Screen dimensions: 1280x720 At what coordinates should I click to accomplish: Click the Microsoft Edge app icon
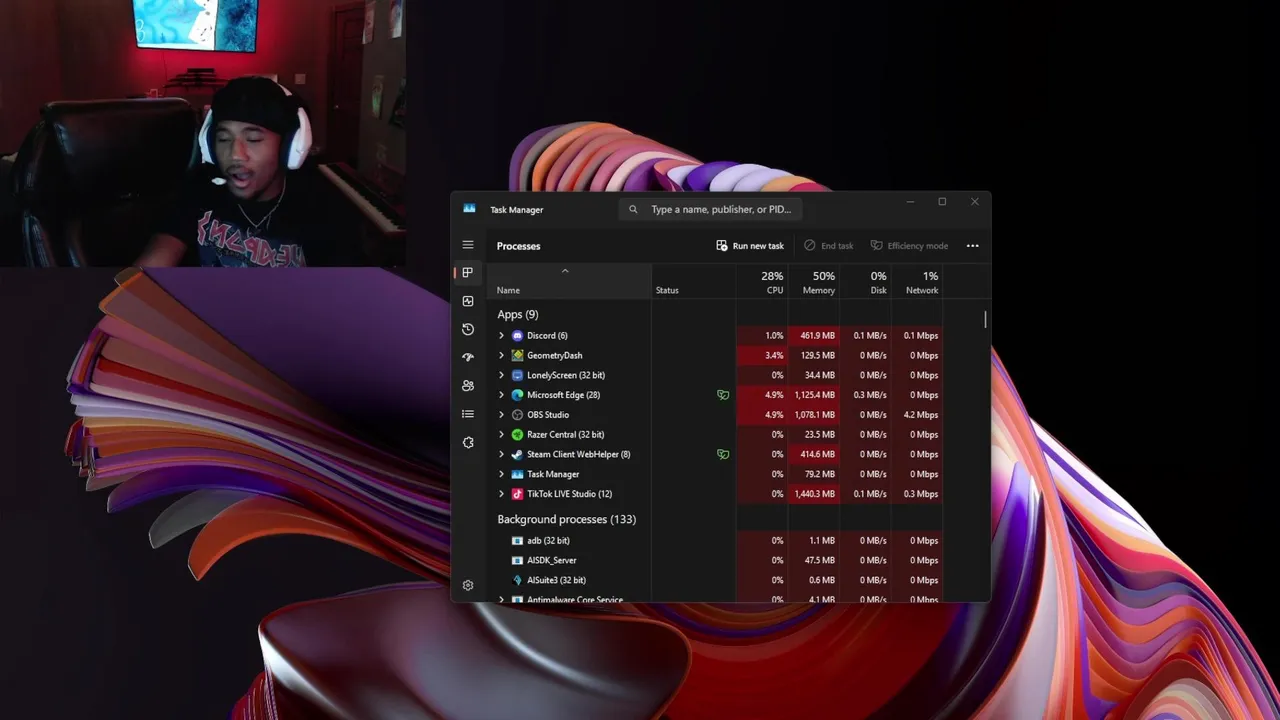(x=517, y=395)
